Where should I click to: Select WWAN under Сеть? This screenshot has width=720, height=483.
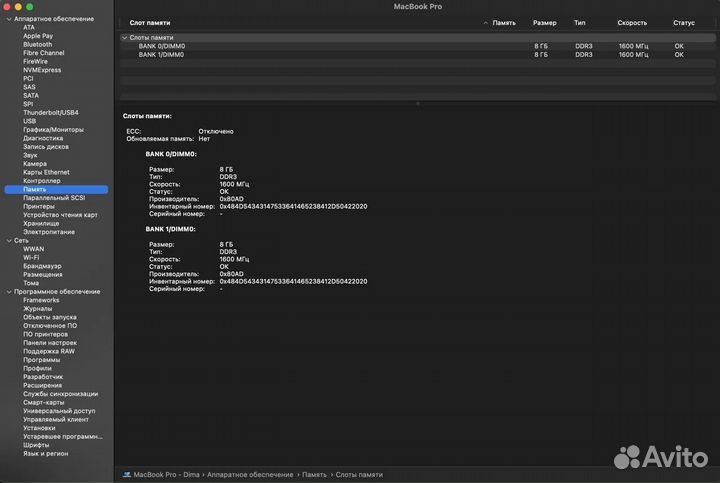pos(34,249)
